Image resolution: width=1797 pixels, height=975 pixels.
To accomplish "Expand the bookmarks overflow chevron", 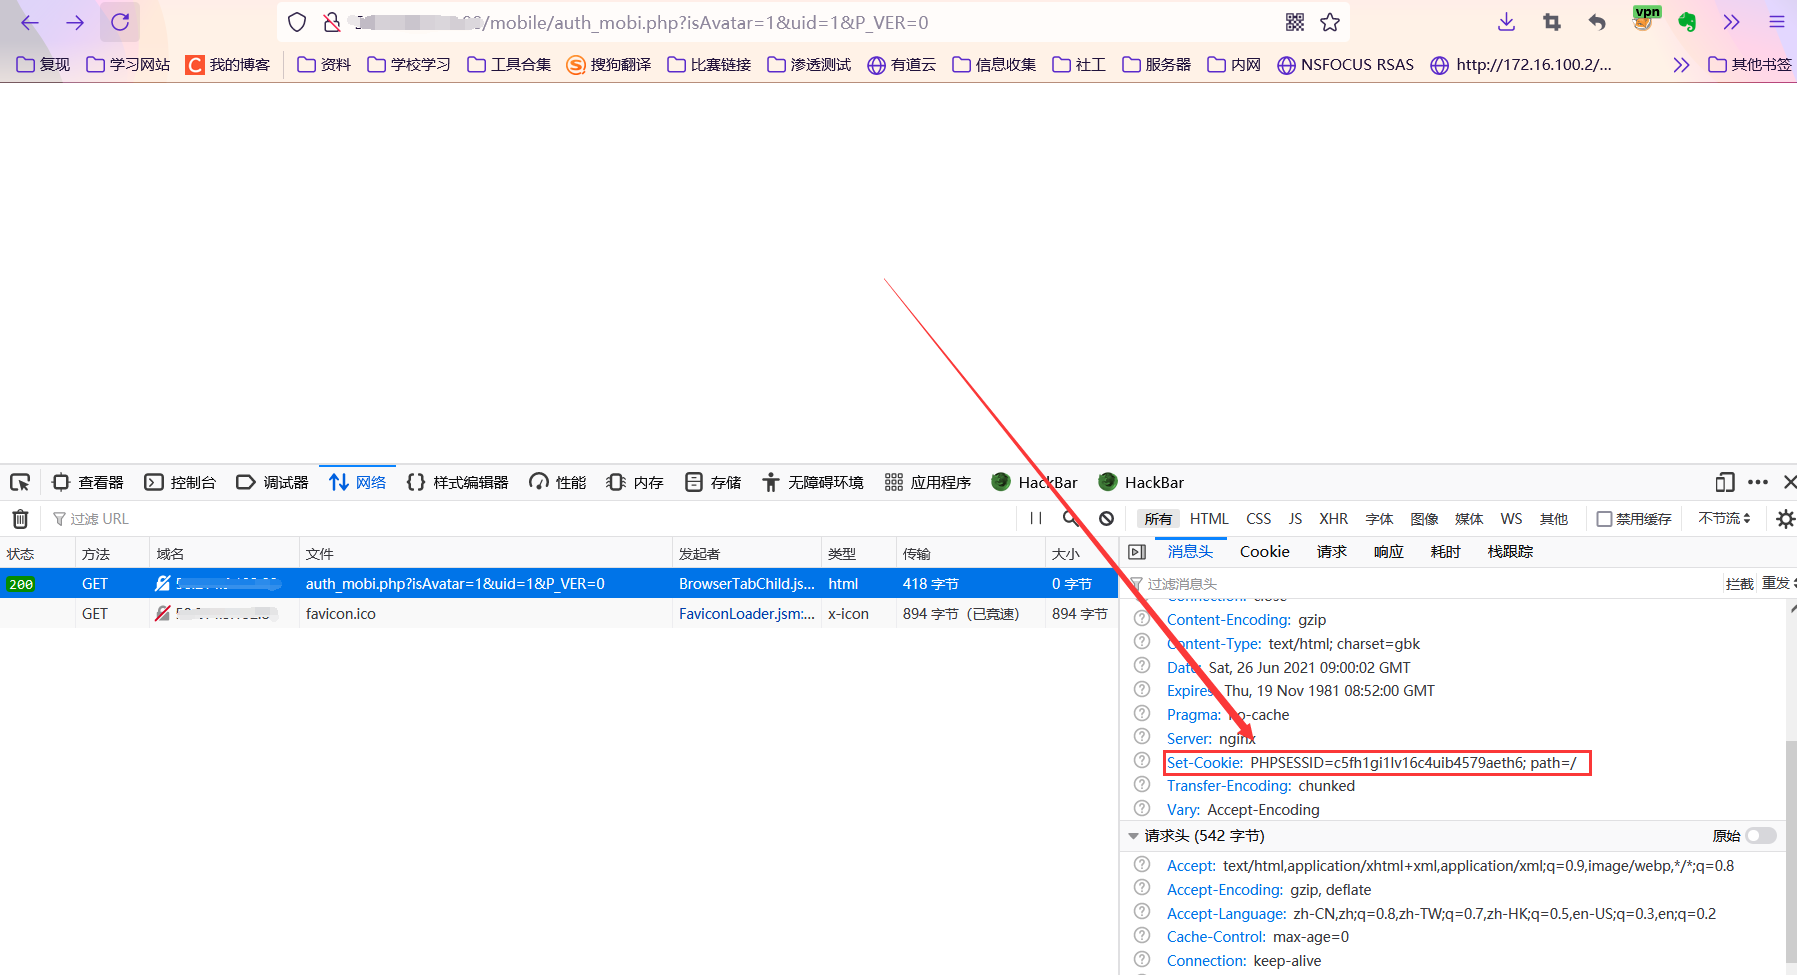I will pos(1681,64).
